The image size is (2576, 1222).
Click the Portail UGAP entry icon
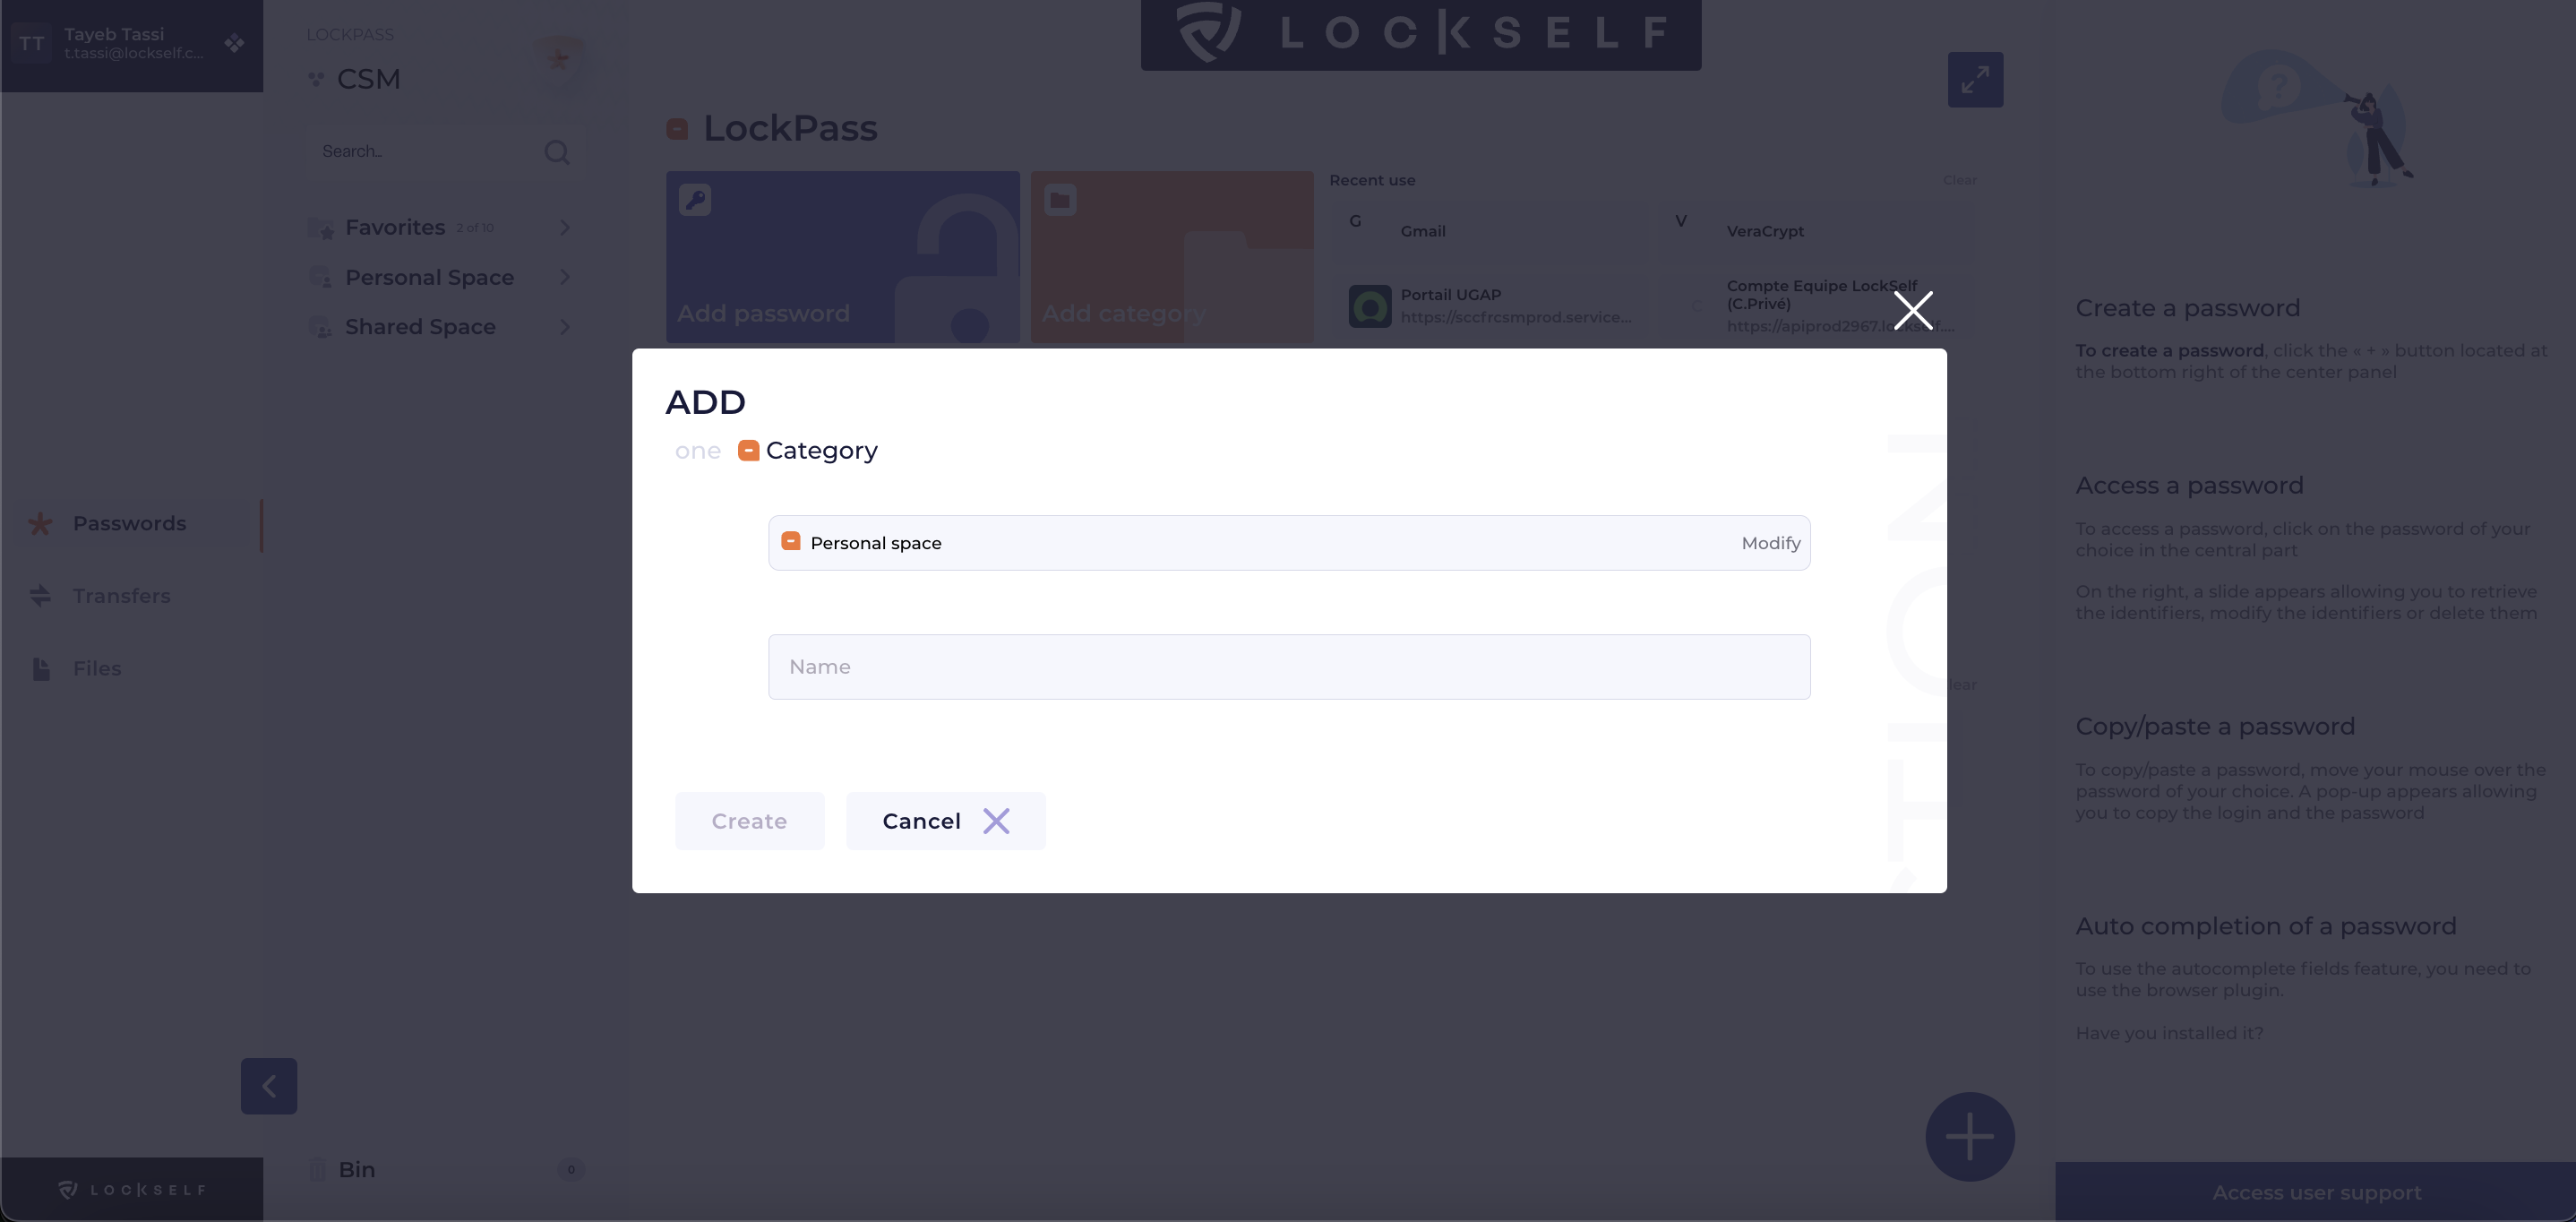coord(1369,306)
